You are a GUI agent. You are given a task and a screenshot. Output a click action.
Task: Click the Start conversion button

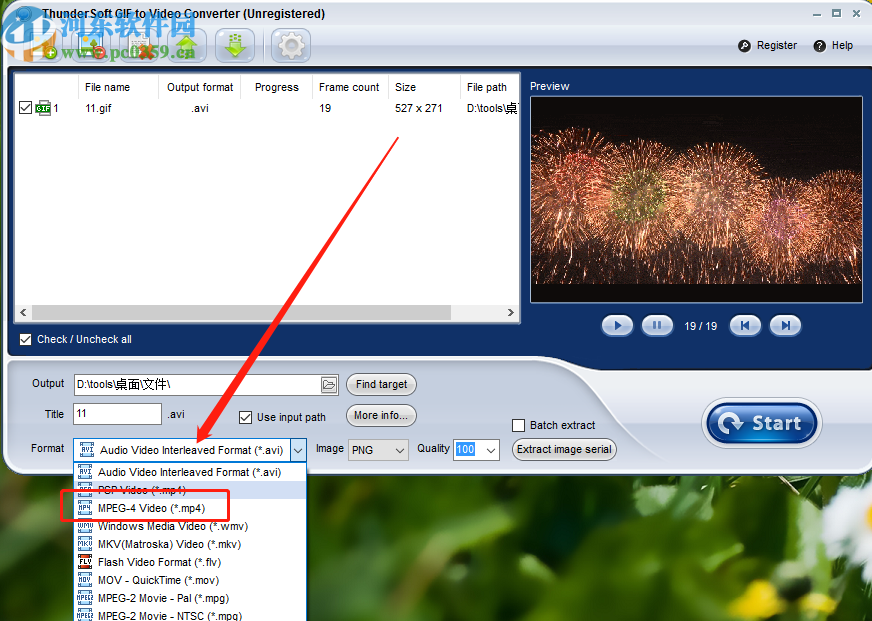click(x=761, y=423)
